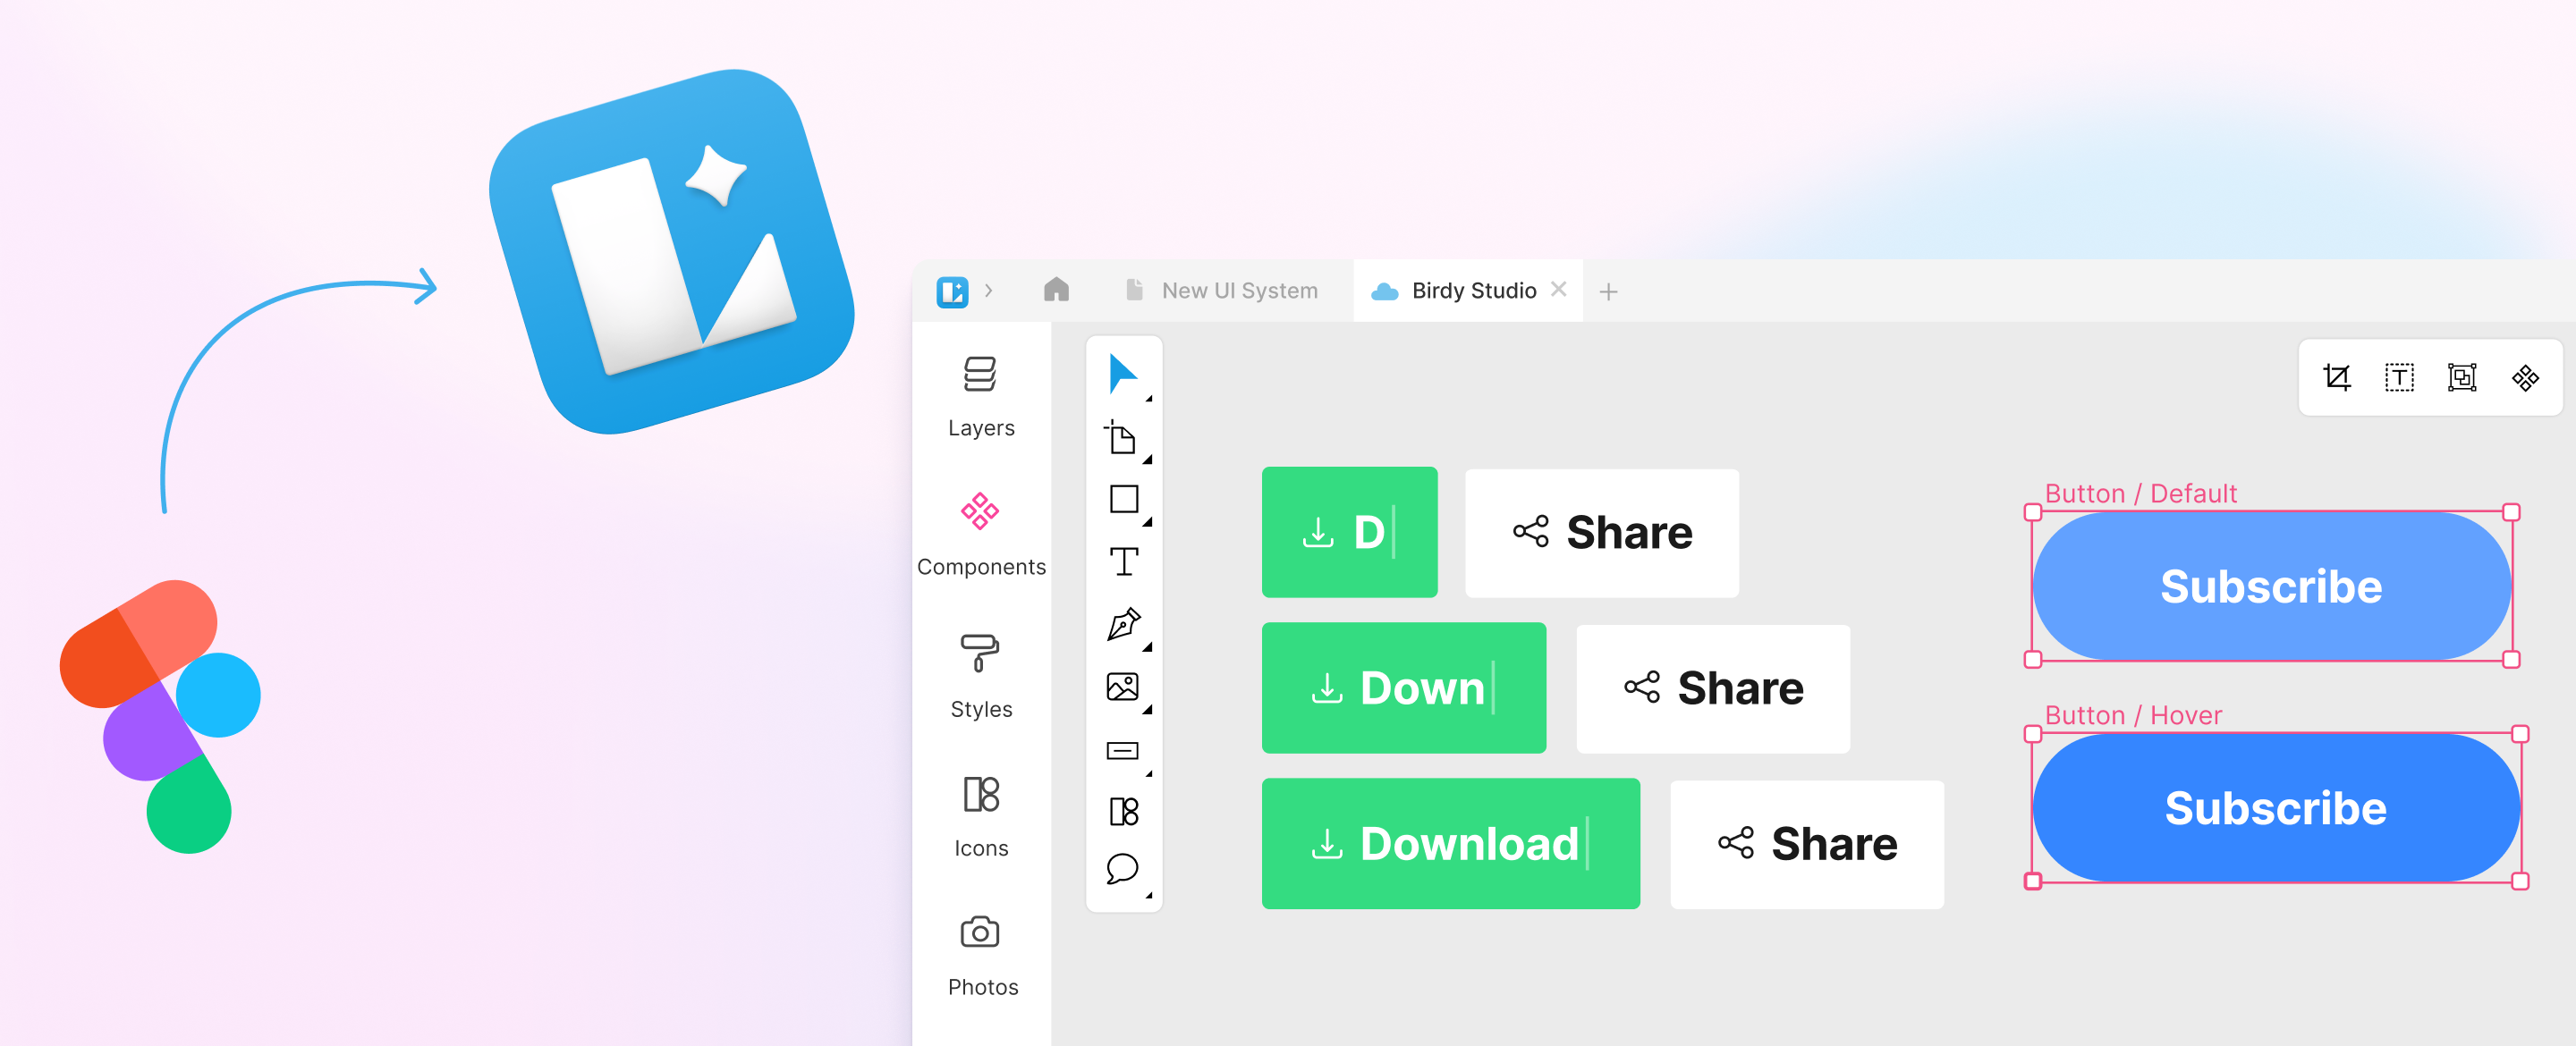This screenshot has height=1046, width=2576.
Task: Click the Lunacy app logo in tab bar
Action: pos(952,291)
